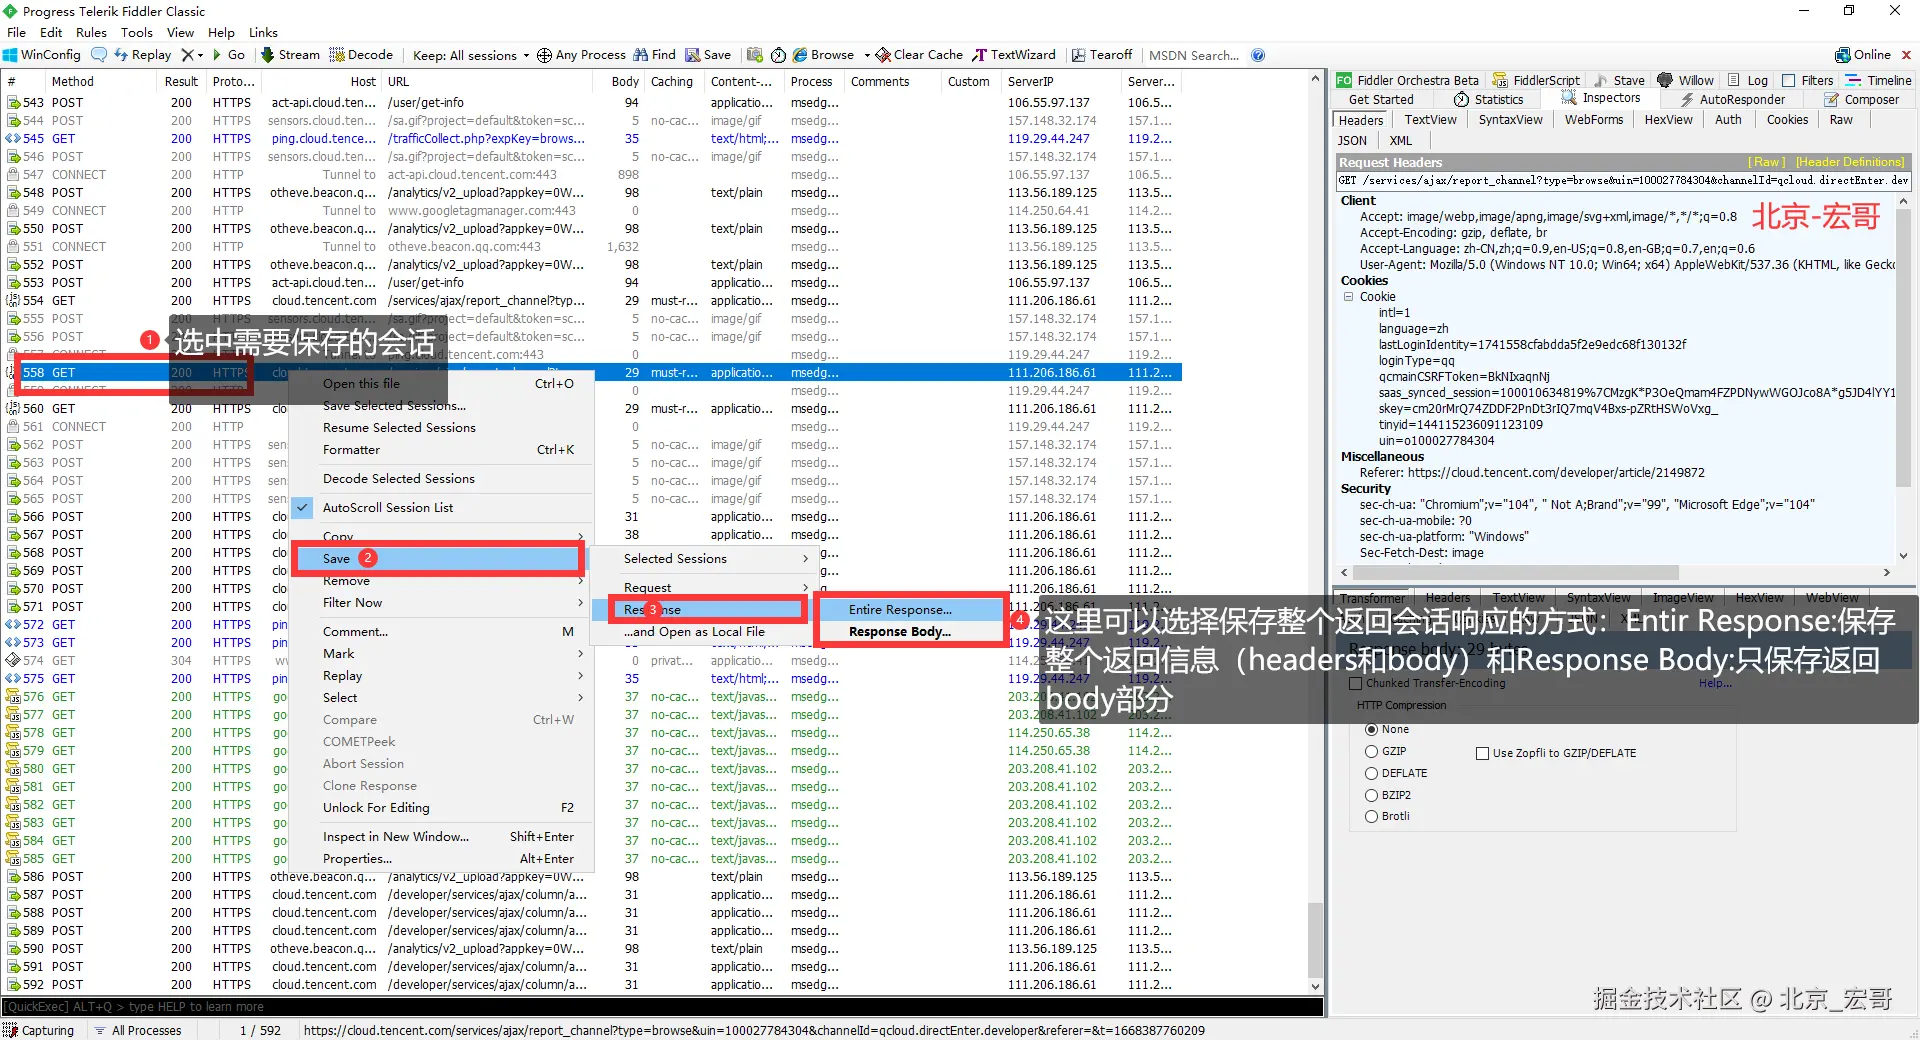Open the Willow tab
Image resolution: width=1920 pixels, height=1040 pixels.
[x=1686, y=80]
